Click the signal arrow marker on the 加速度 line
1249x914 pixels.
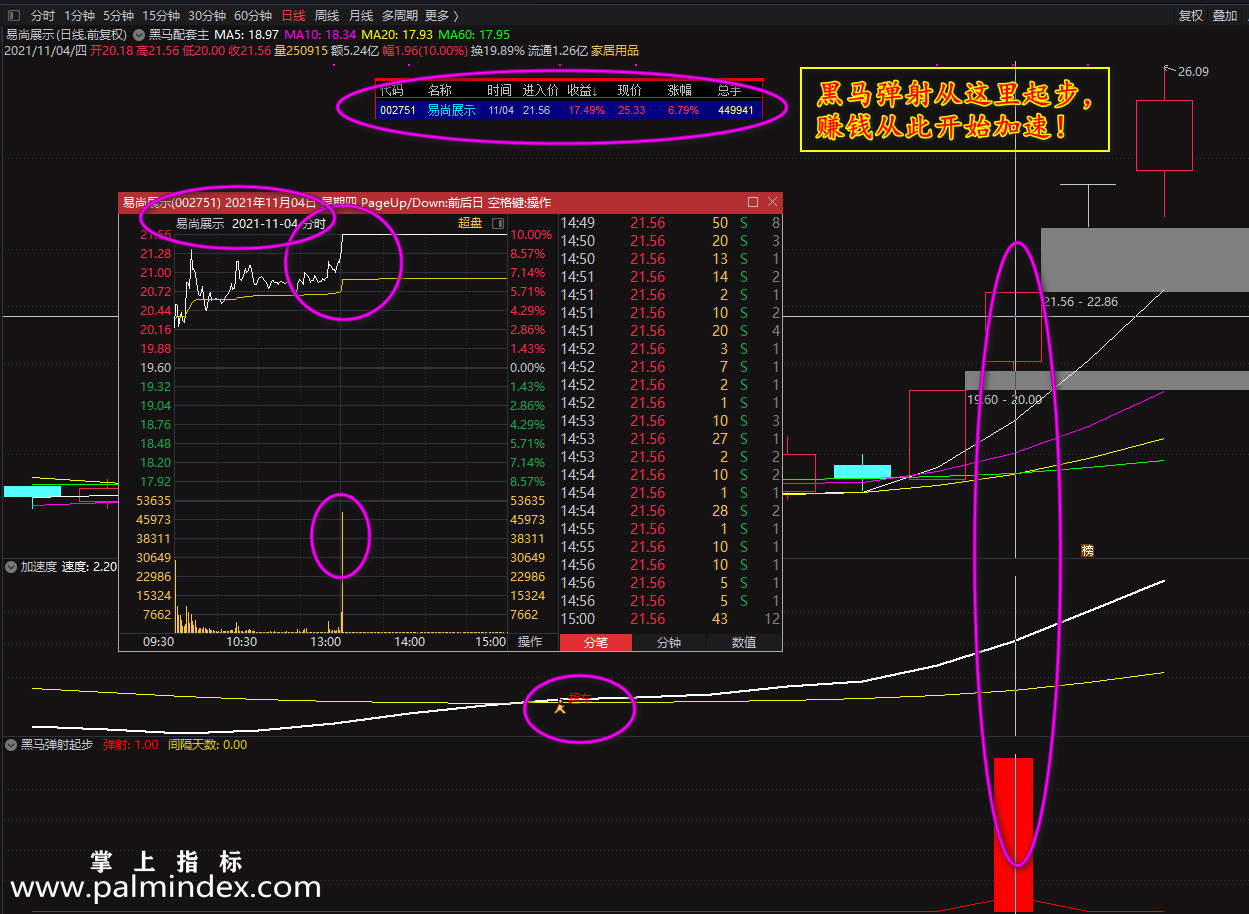pos(560,707)
